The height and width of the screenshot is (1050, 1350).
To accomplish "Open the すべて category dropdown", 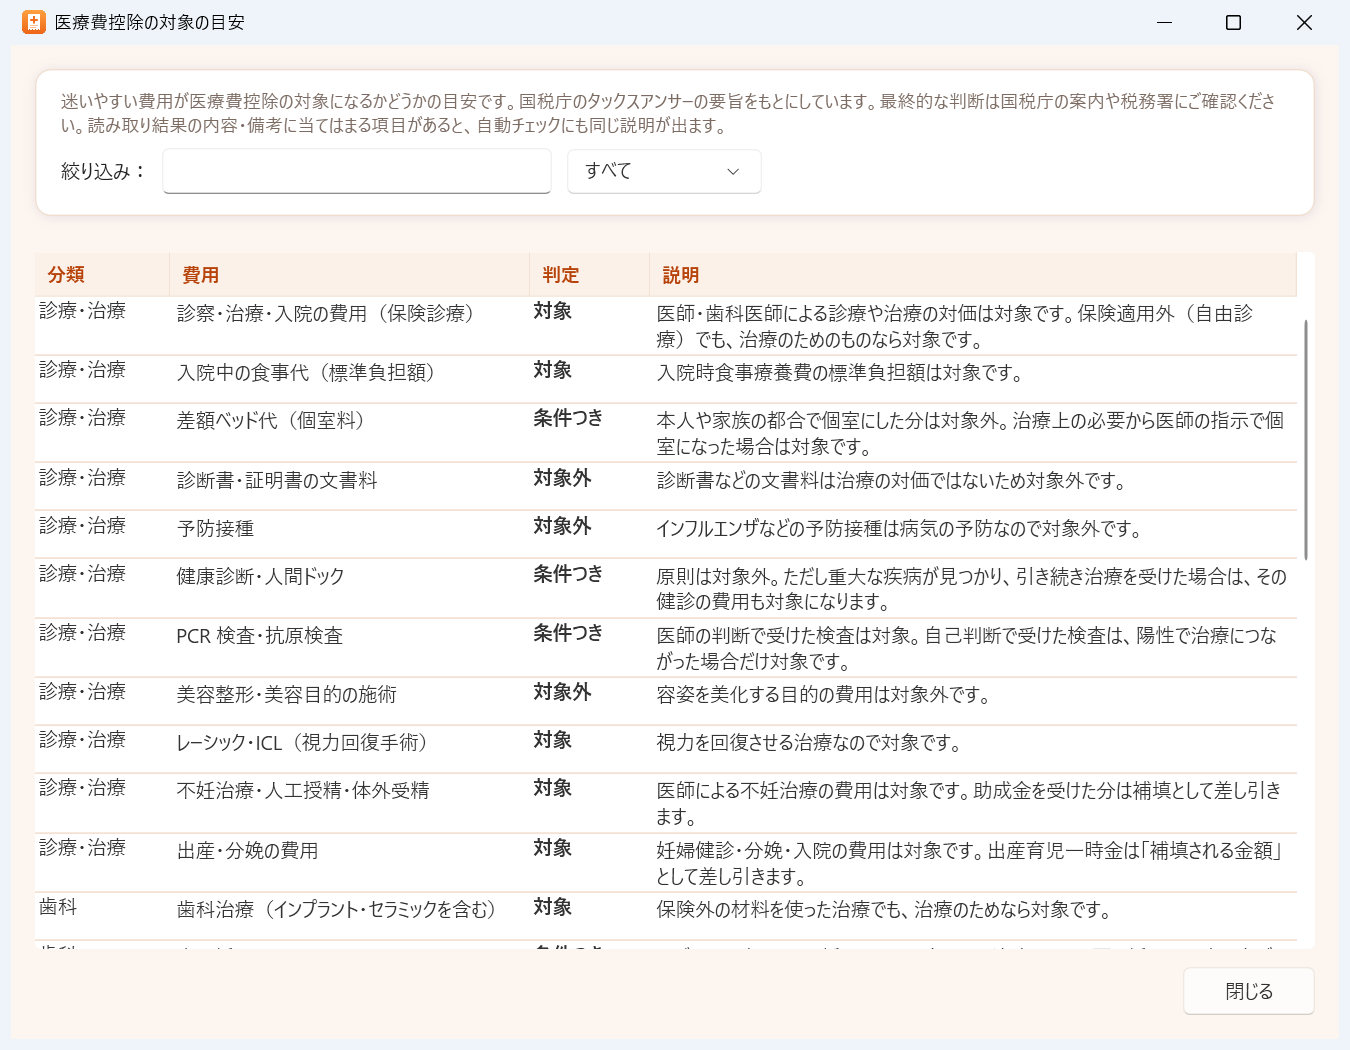I will (x=664, y=171).
